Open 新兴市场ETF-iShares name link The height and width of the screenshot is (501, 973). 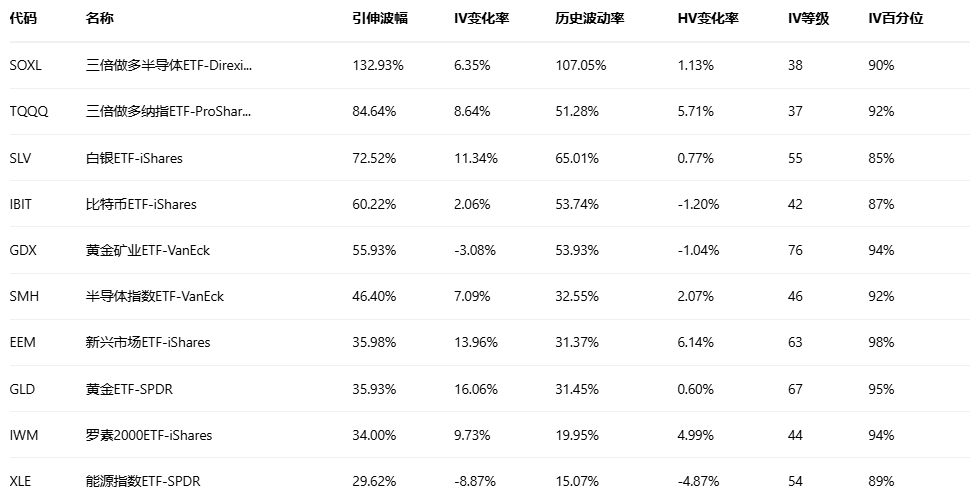point(148,342)
